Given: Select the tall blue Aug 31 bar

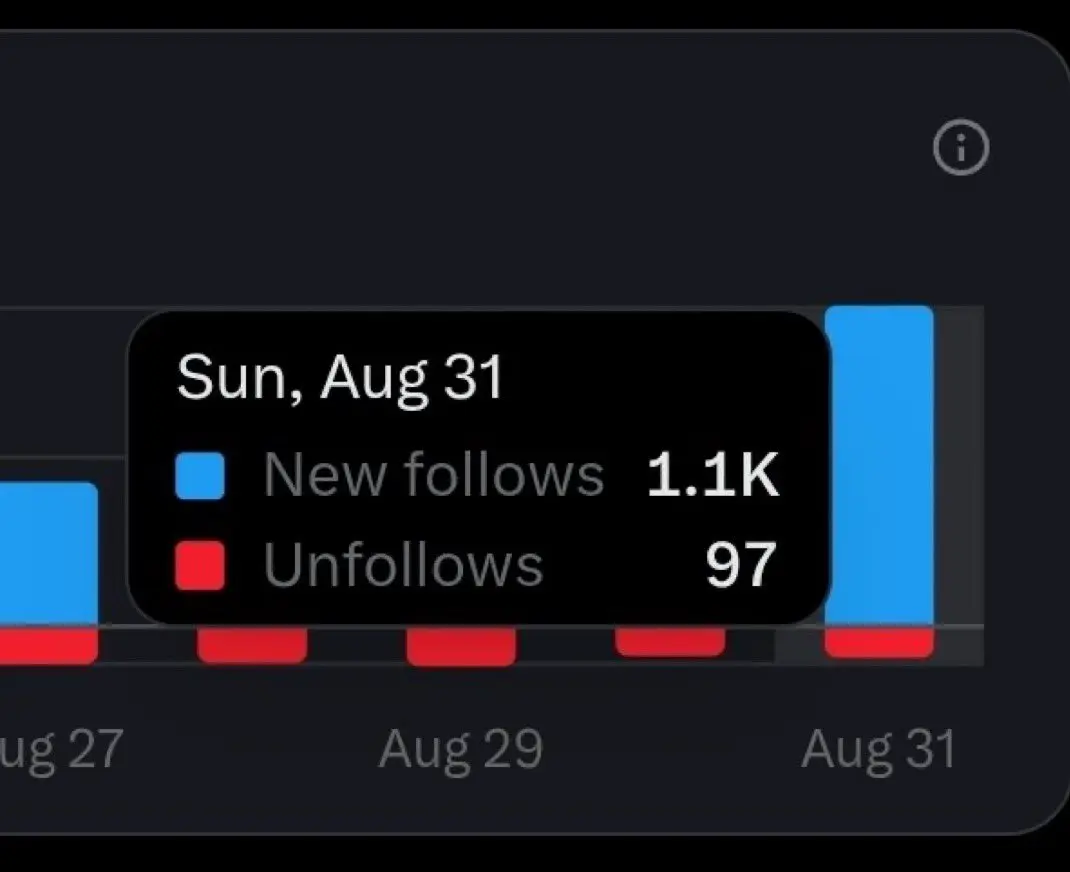Looking at the screenshot, I should [879, 465].
